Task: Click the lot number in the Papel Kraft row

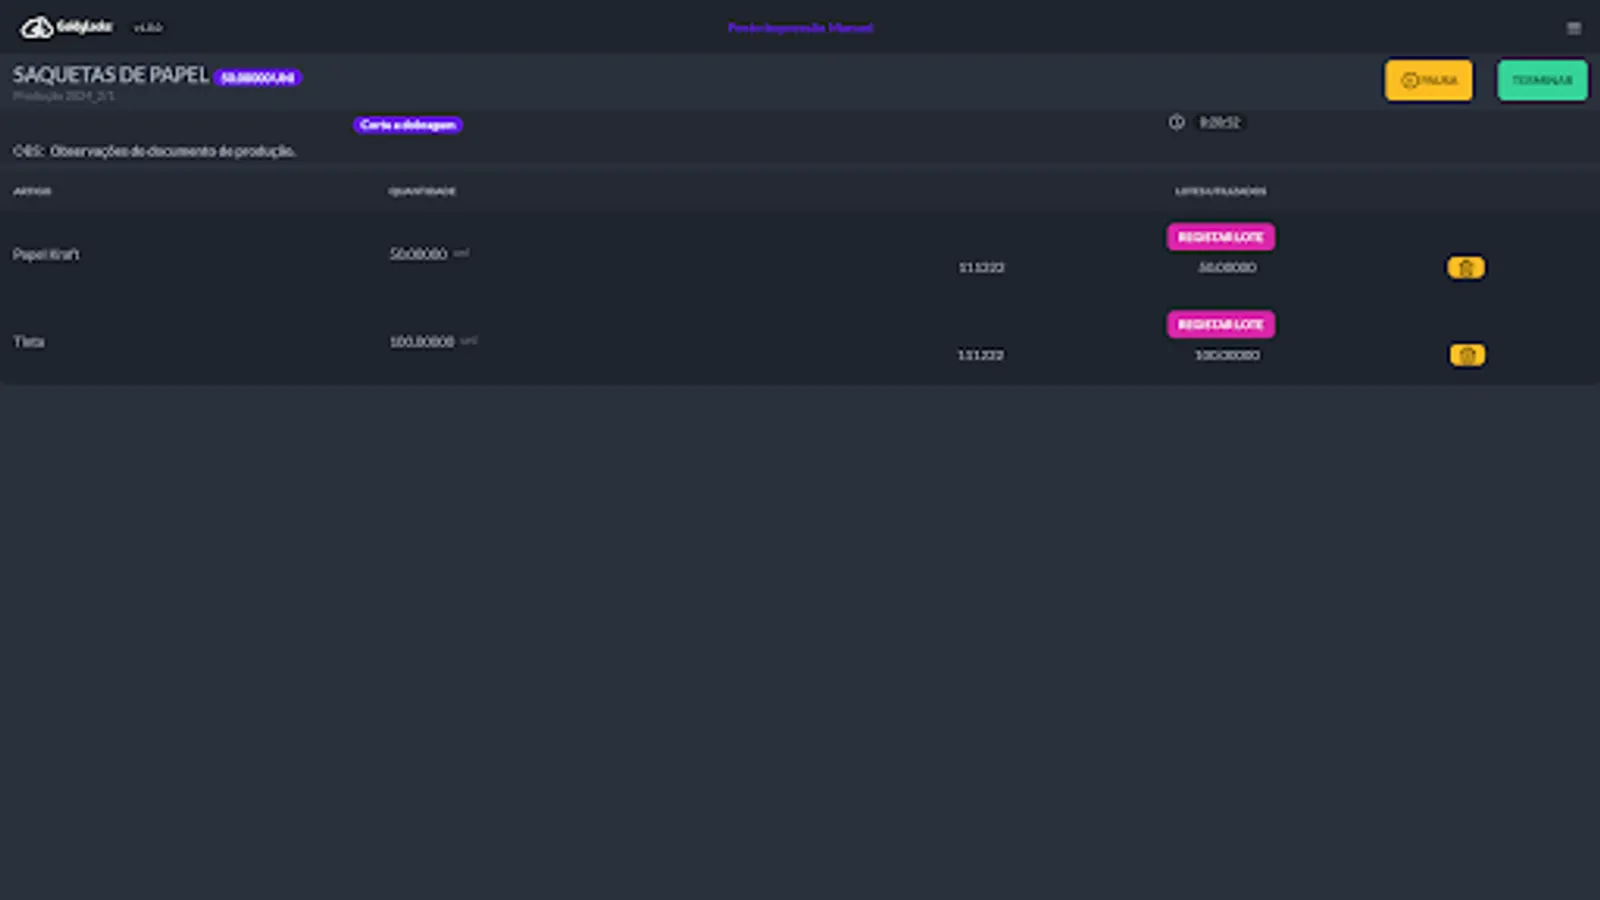Action: click(x=981, y=268)
